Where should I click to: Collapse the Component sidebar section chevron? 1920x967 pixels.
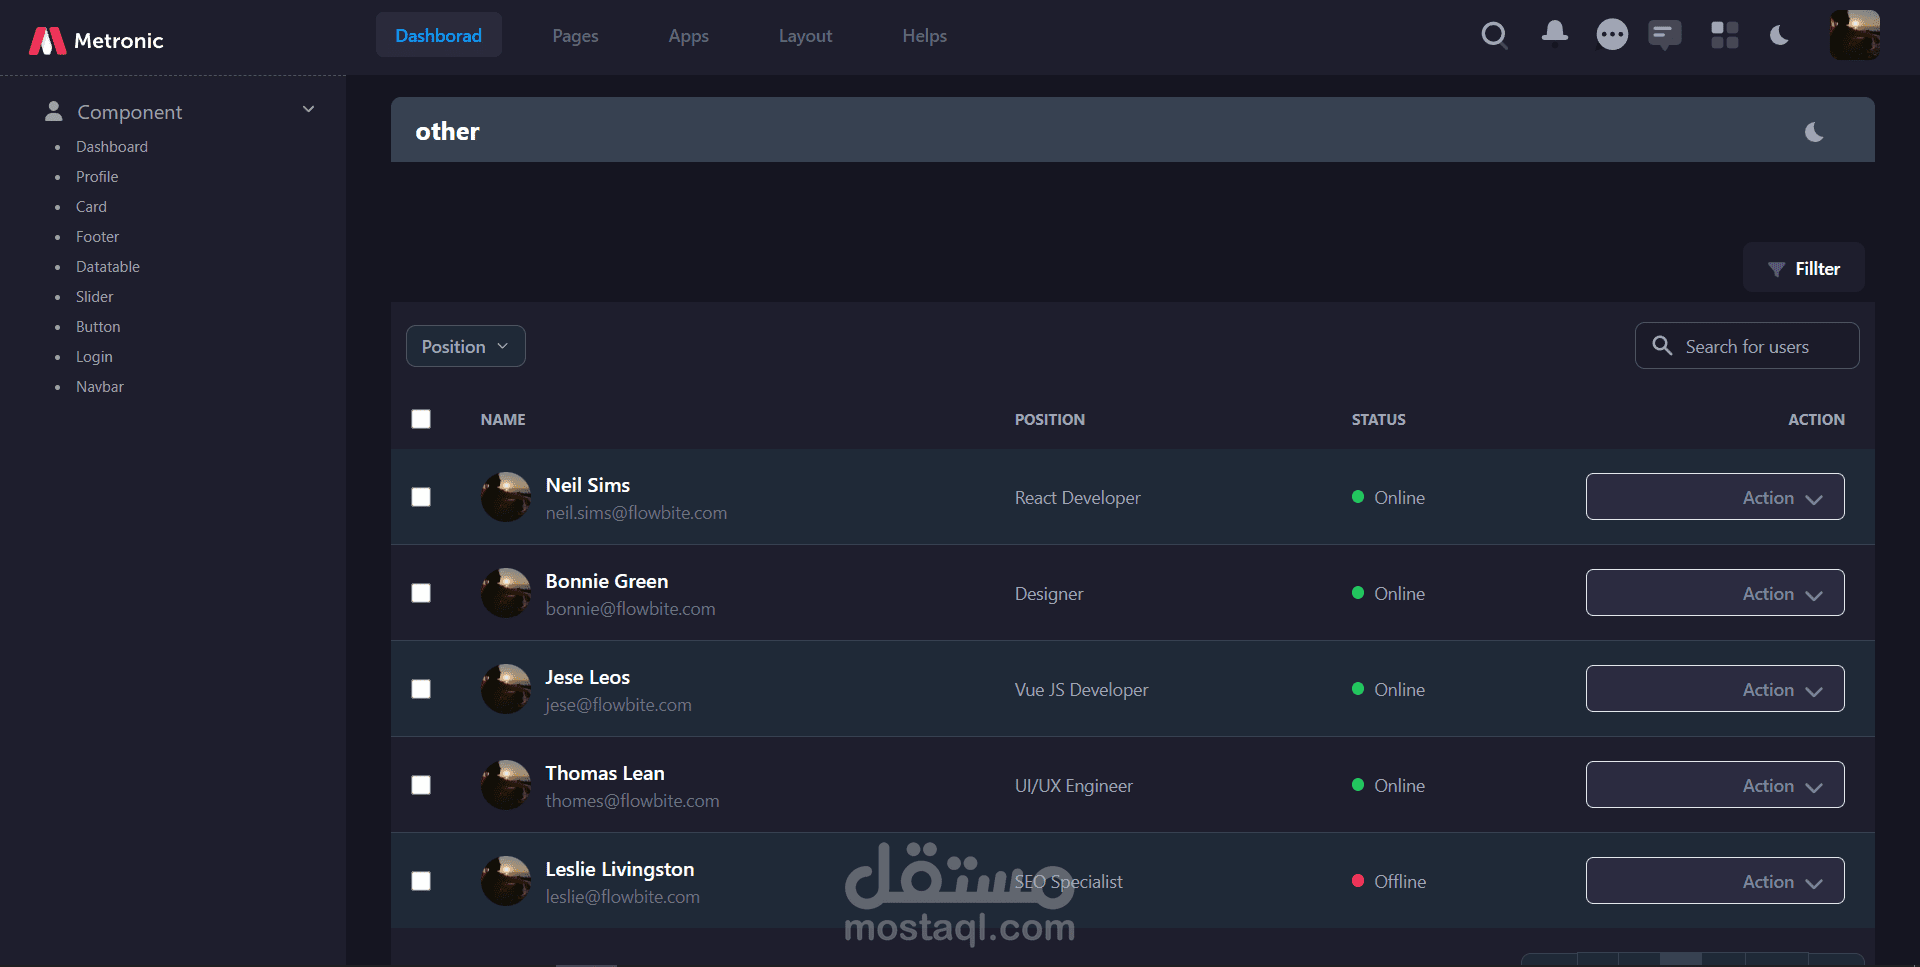[308, 109]
